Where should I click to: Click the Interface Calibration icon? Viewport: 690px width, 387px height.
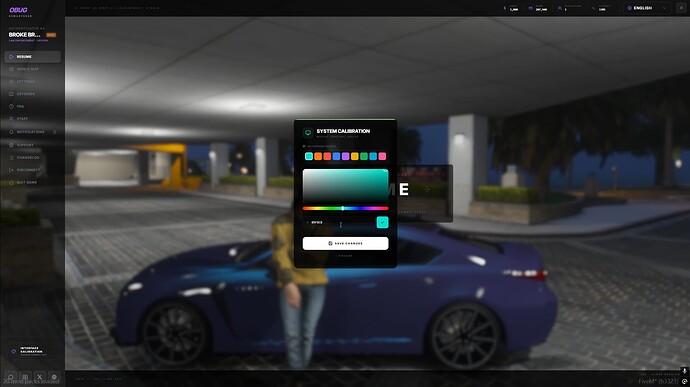[x=14, y=351]
